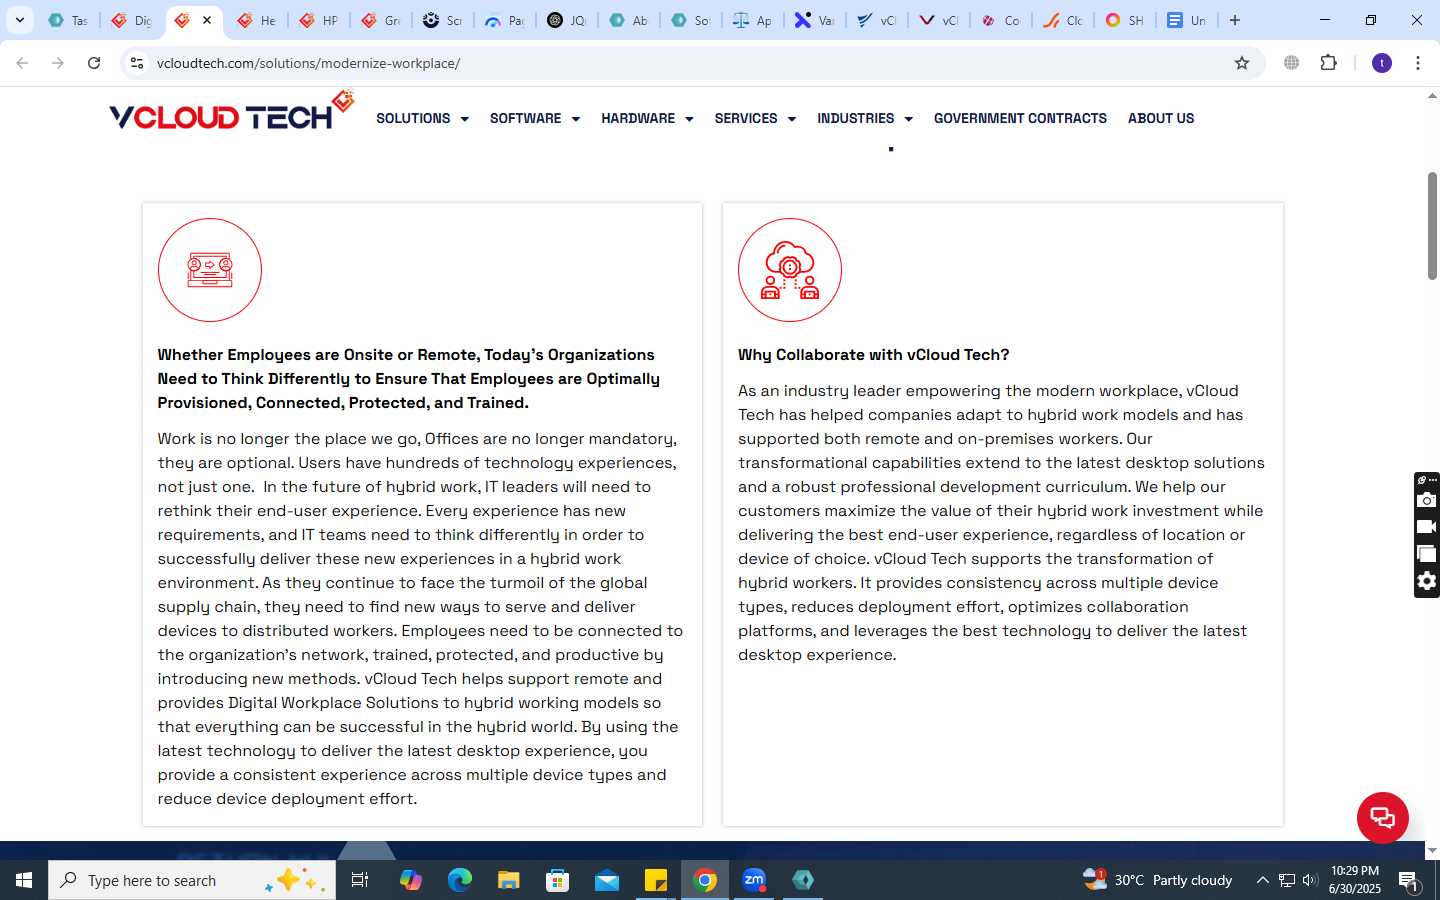The width and height of the screenshot is (1440, 900).
Task: Open the clock showing 10:29 PM
Action: (x=1355, y=880)
